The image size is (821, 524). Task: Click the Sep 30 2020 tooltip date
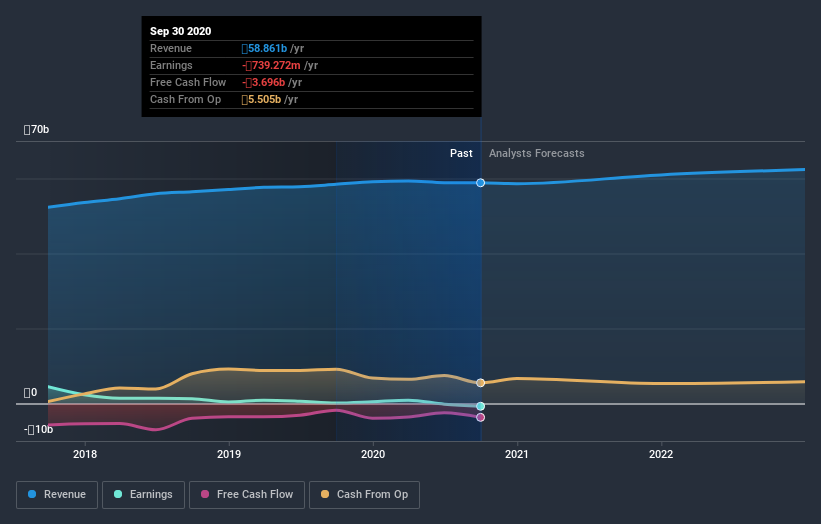tap(181, 31)
